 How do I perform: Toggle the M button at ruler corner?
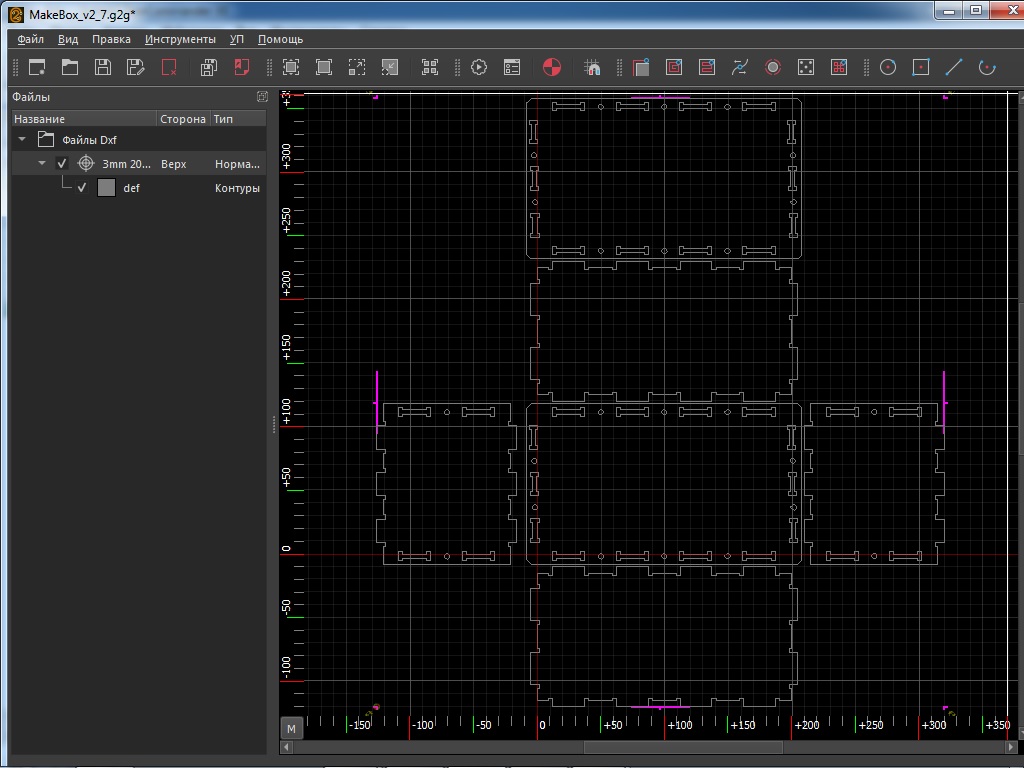click(x=291, y=727)
